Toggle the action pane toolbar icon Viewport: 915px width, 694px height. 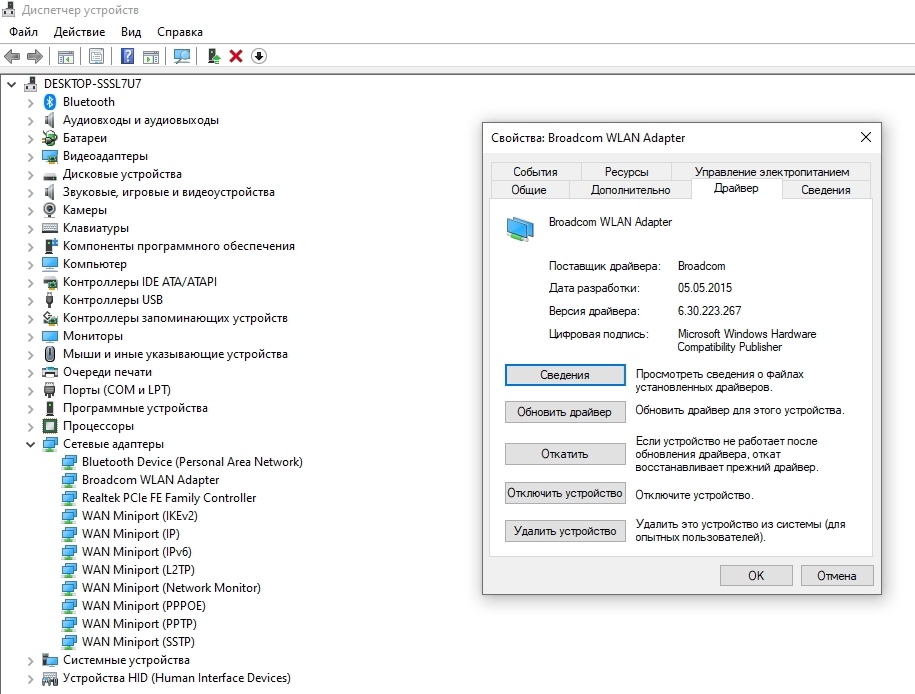151,57
